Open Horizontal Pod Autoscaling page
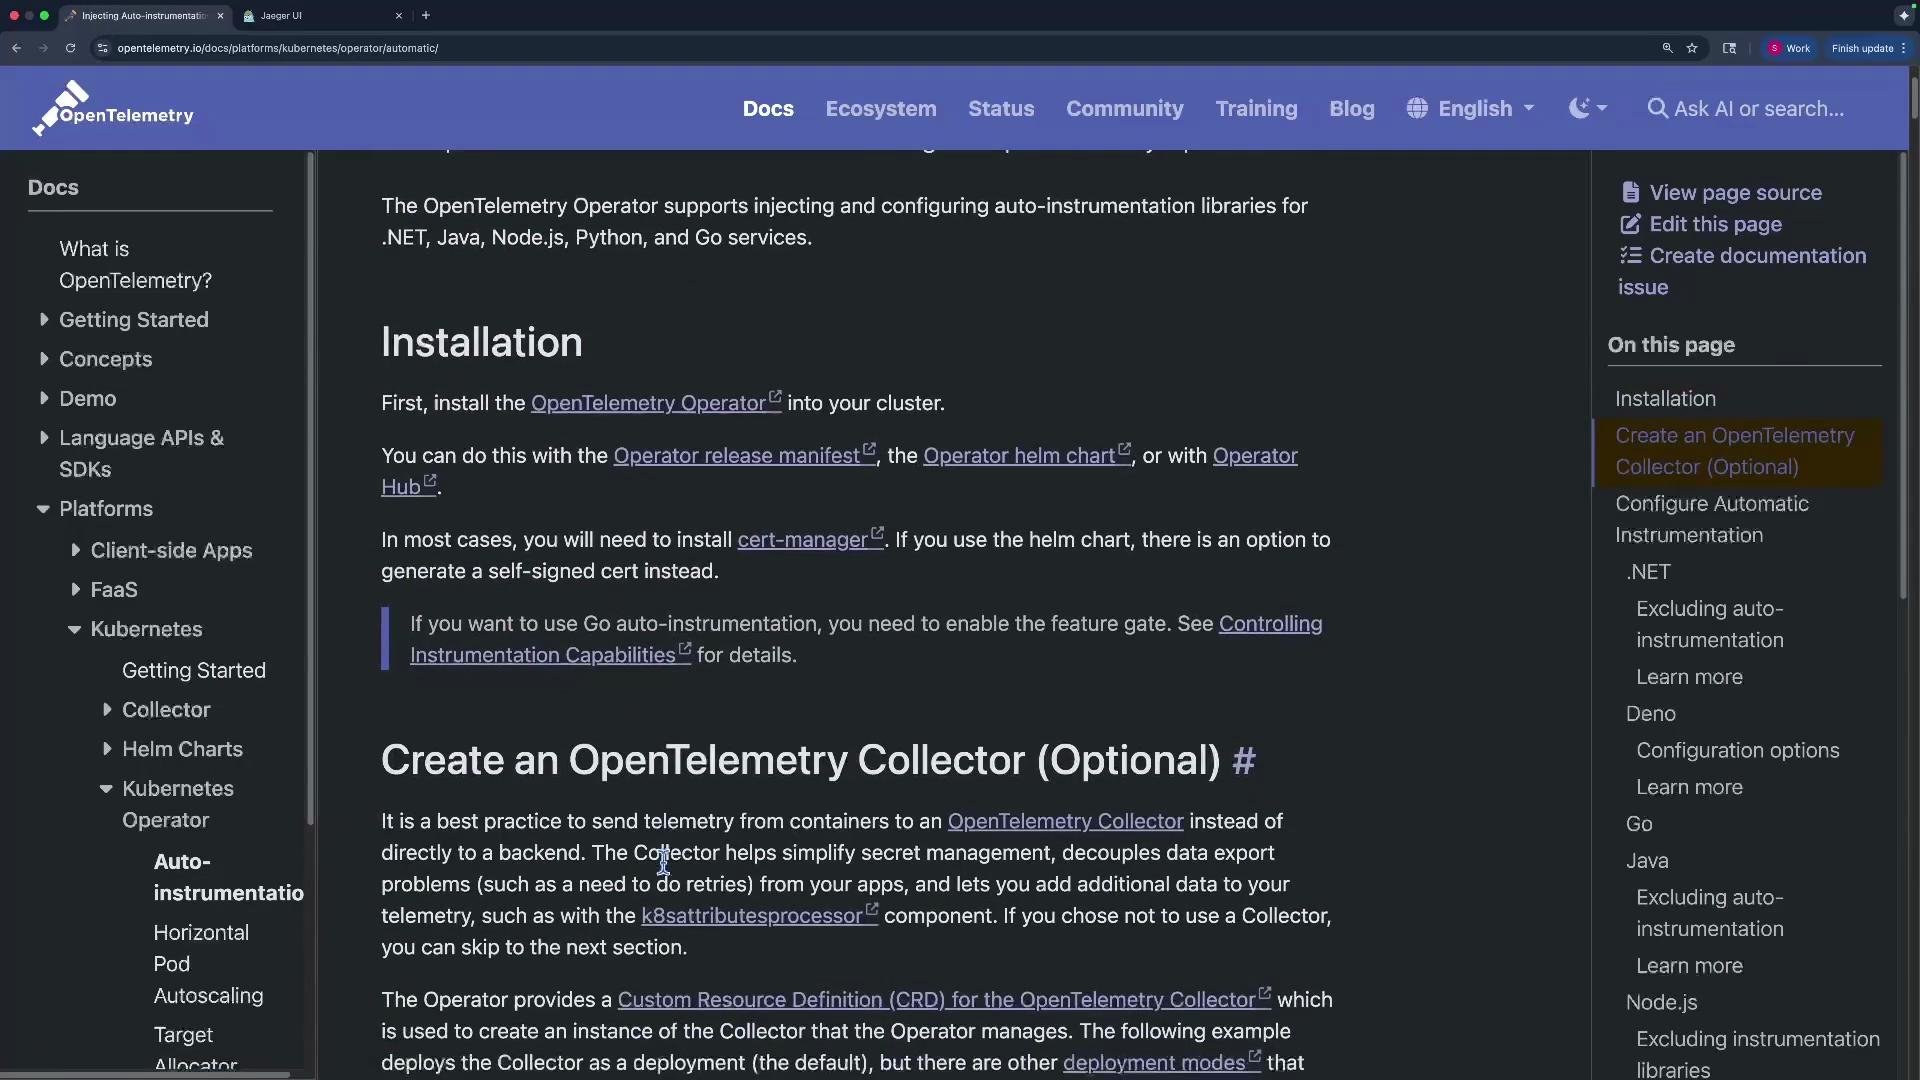 pyautogui.click(x=208, y=963)
